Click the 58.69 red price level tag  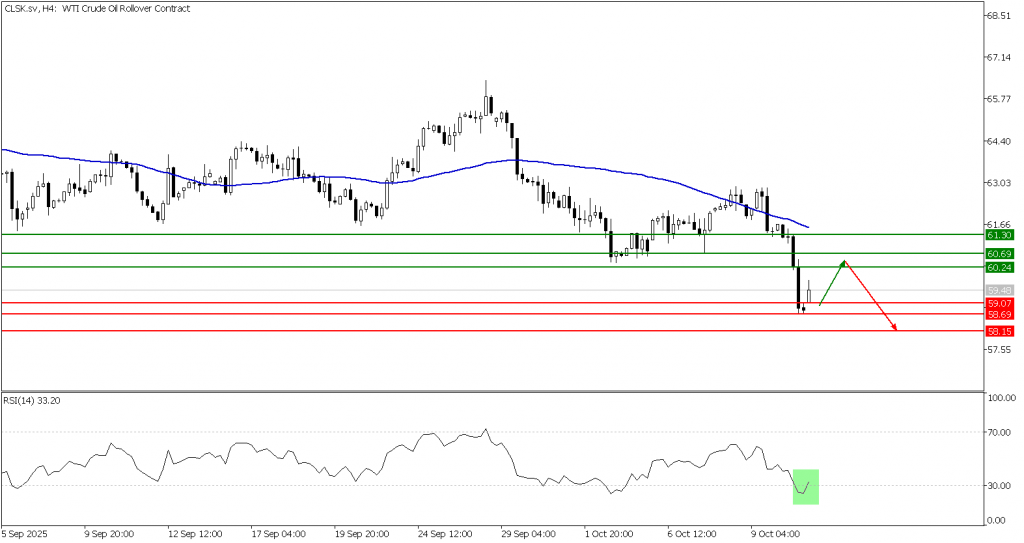[x=999, y=314]
